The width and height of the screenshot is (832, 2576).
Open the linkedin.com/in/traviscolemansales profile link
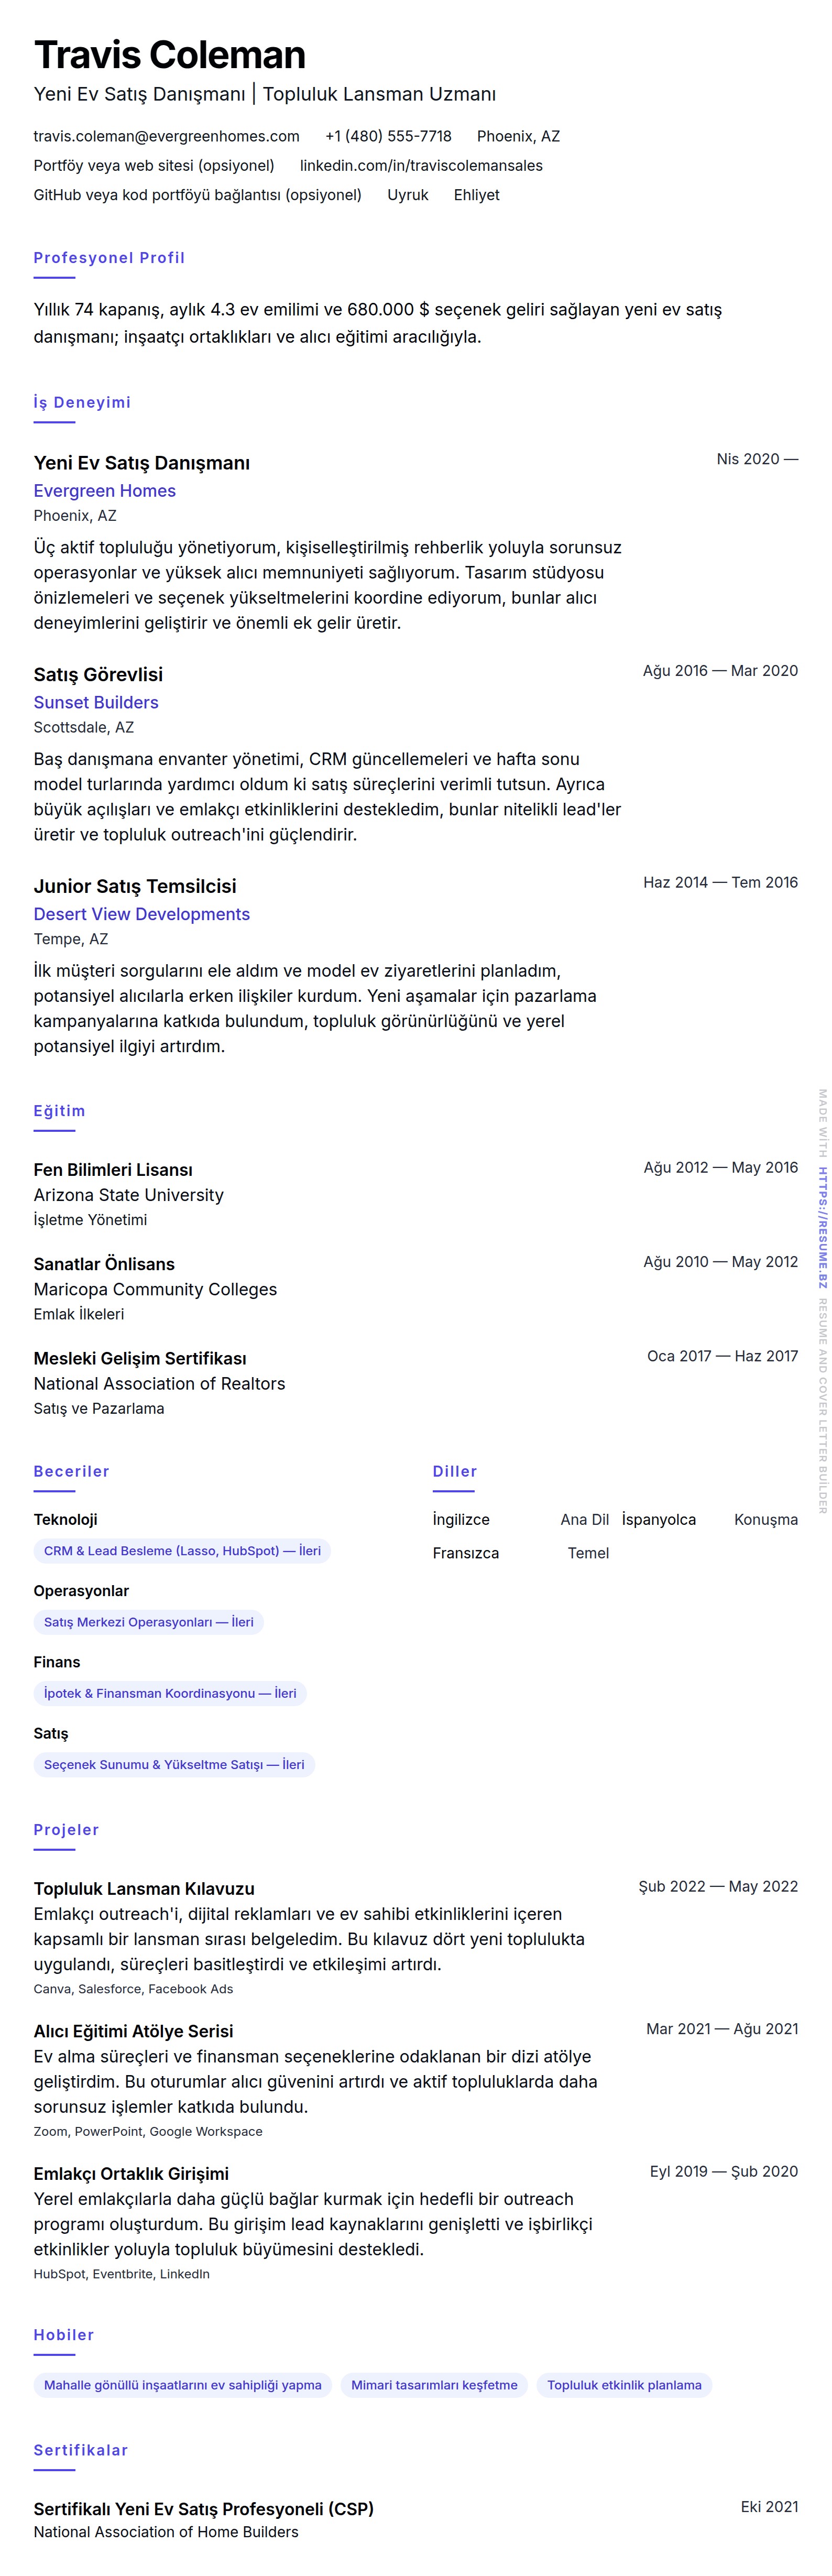coord(421,165)
